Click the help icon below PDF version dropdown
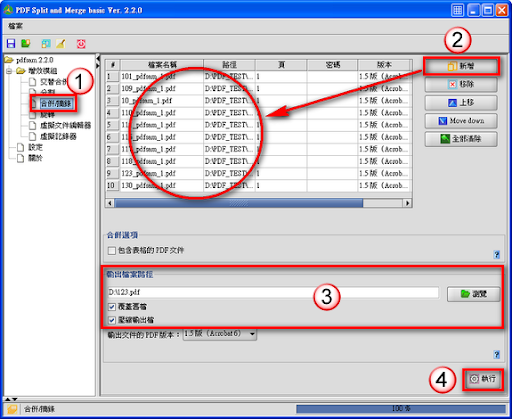This screenshot has width=512, height=419. point(497,354)
